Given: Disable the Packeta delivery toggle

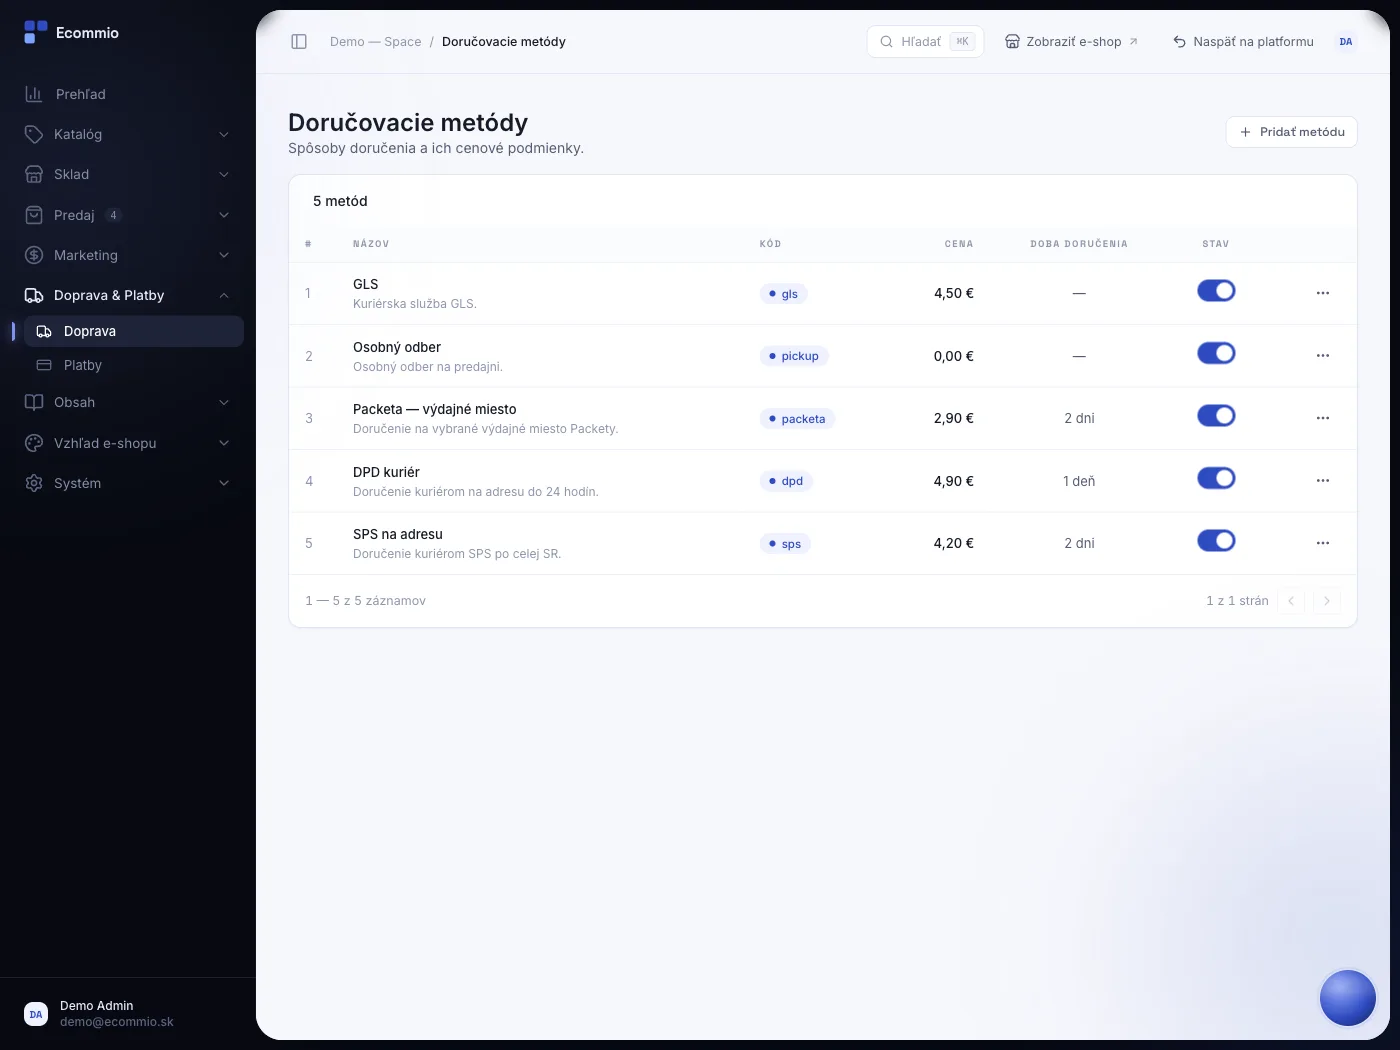Looking at the screenshot, I should [1216, 416].
